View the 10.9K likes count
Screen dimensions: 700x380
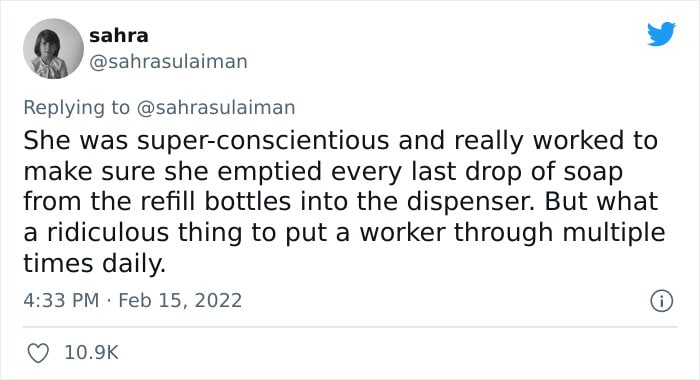coord(92,353)
